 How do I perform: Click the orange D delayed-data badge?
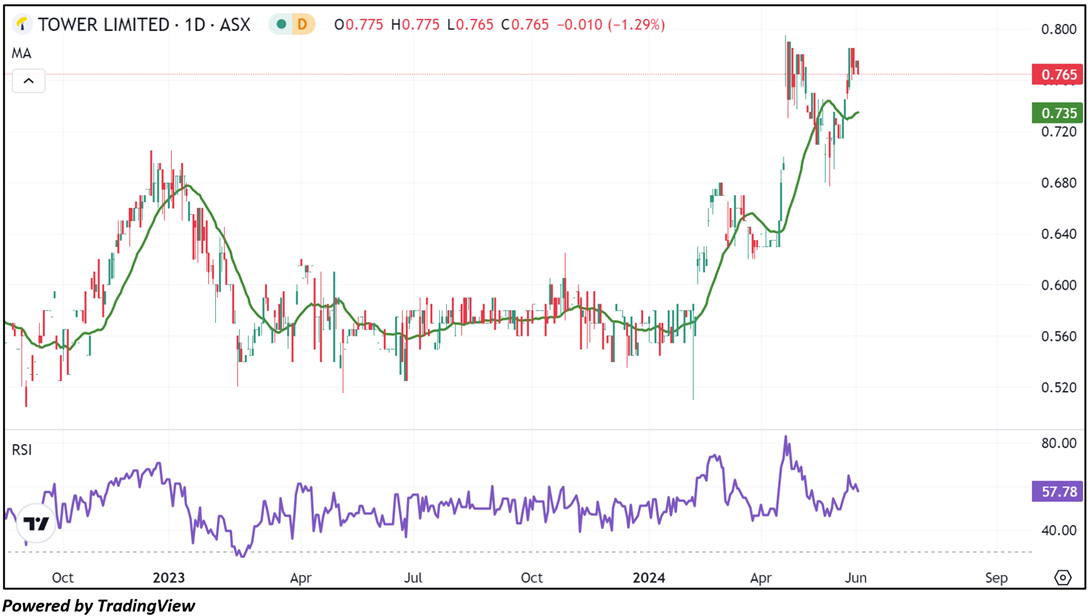coord(302,24)
